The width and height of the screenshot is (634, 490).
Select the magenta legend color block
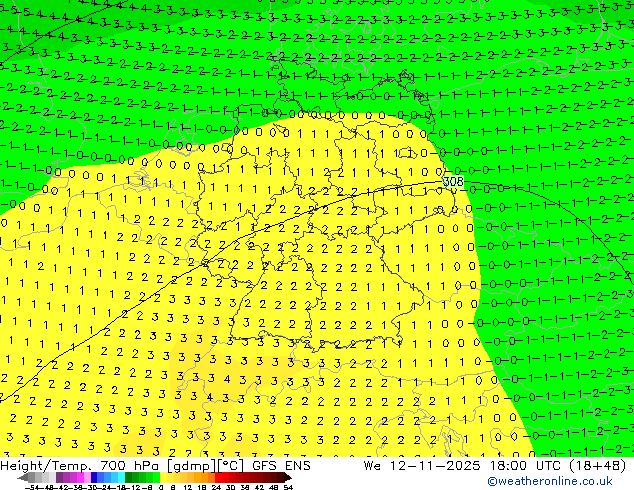click(80, 477)
